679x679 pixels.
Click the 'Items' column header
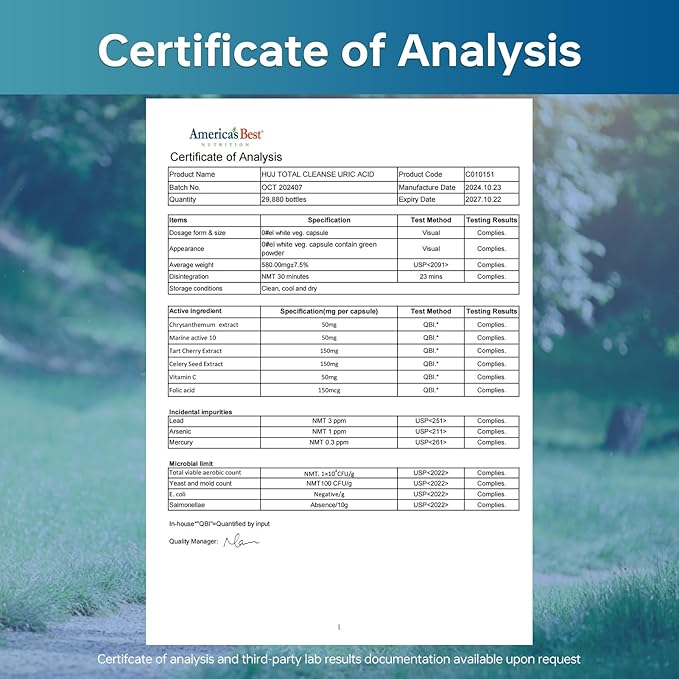(178, 220)
